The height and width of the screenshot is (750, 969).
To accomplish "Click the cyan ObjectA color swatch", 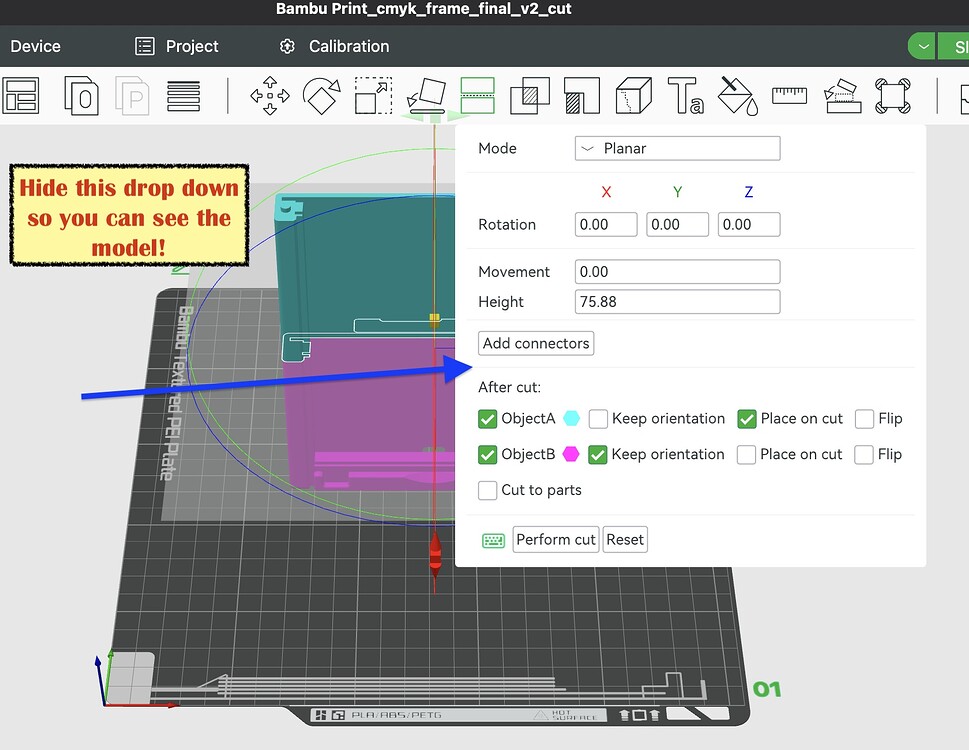I will point(572,419).
